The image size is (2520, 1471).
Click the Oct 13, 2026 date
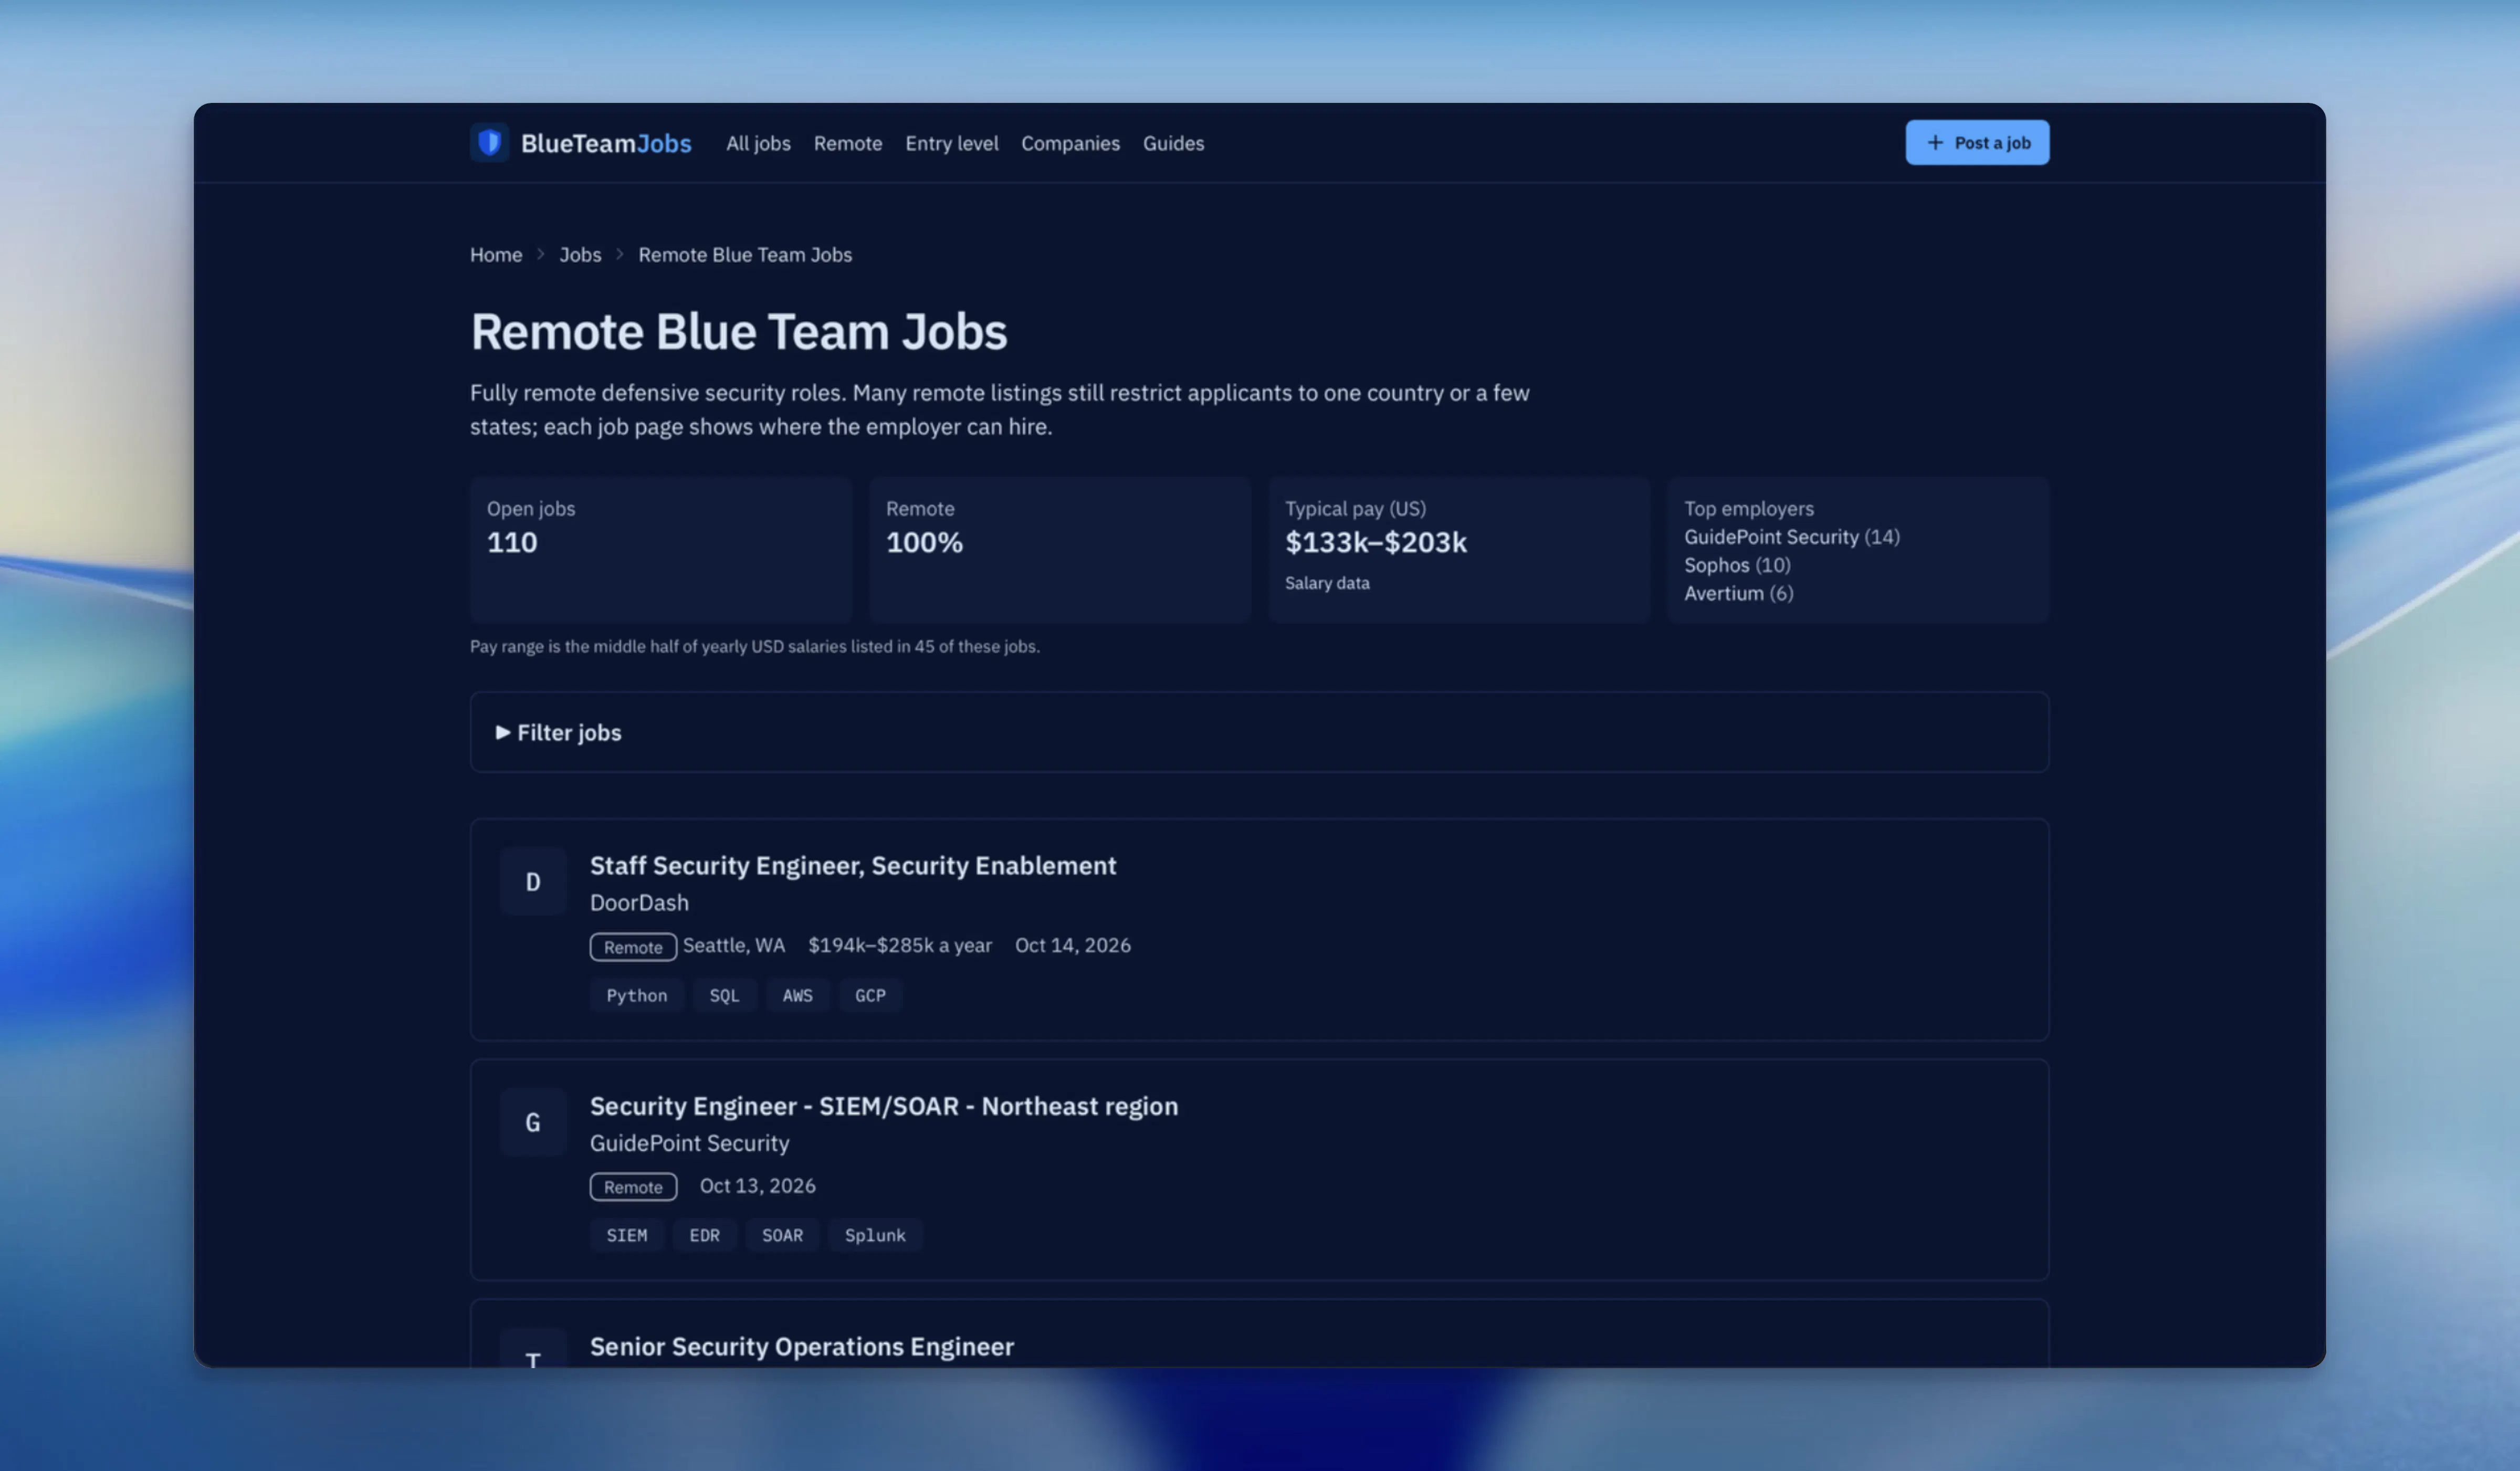[x=758, y=1185]
